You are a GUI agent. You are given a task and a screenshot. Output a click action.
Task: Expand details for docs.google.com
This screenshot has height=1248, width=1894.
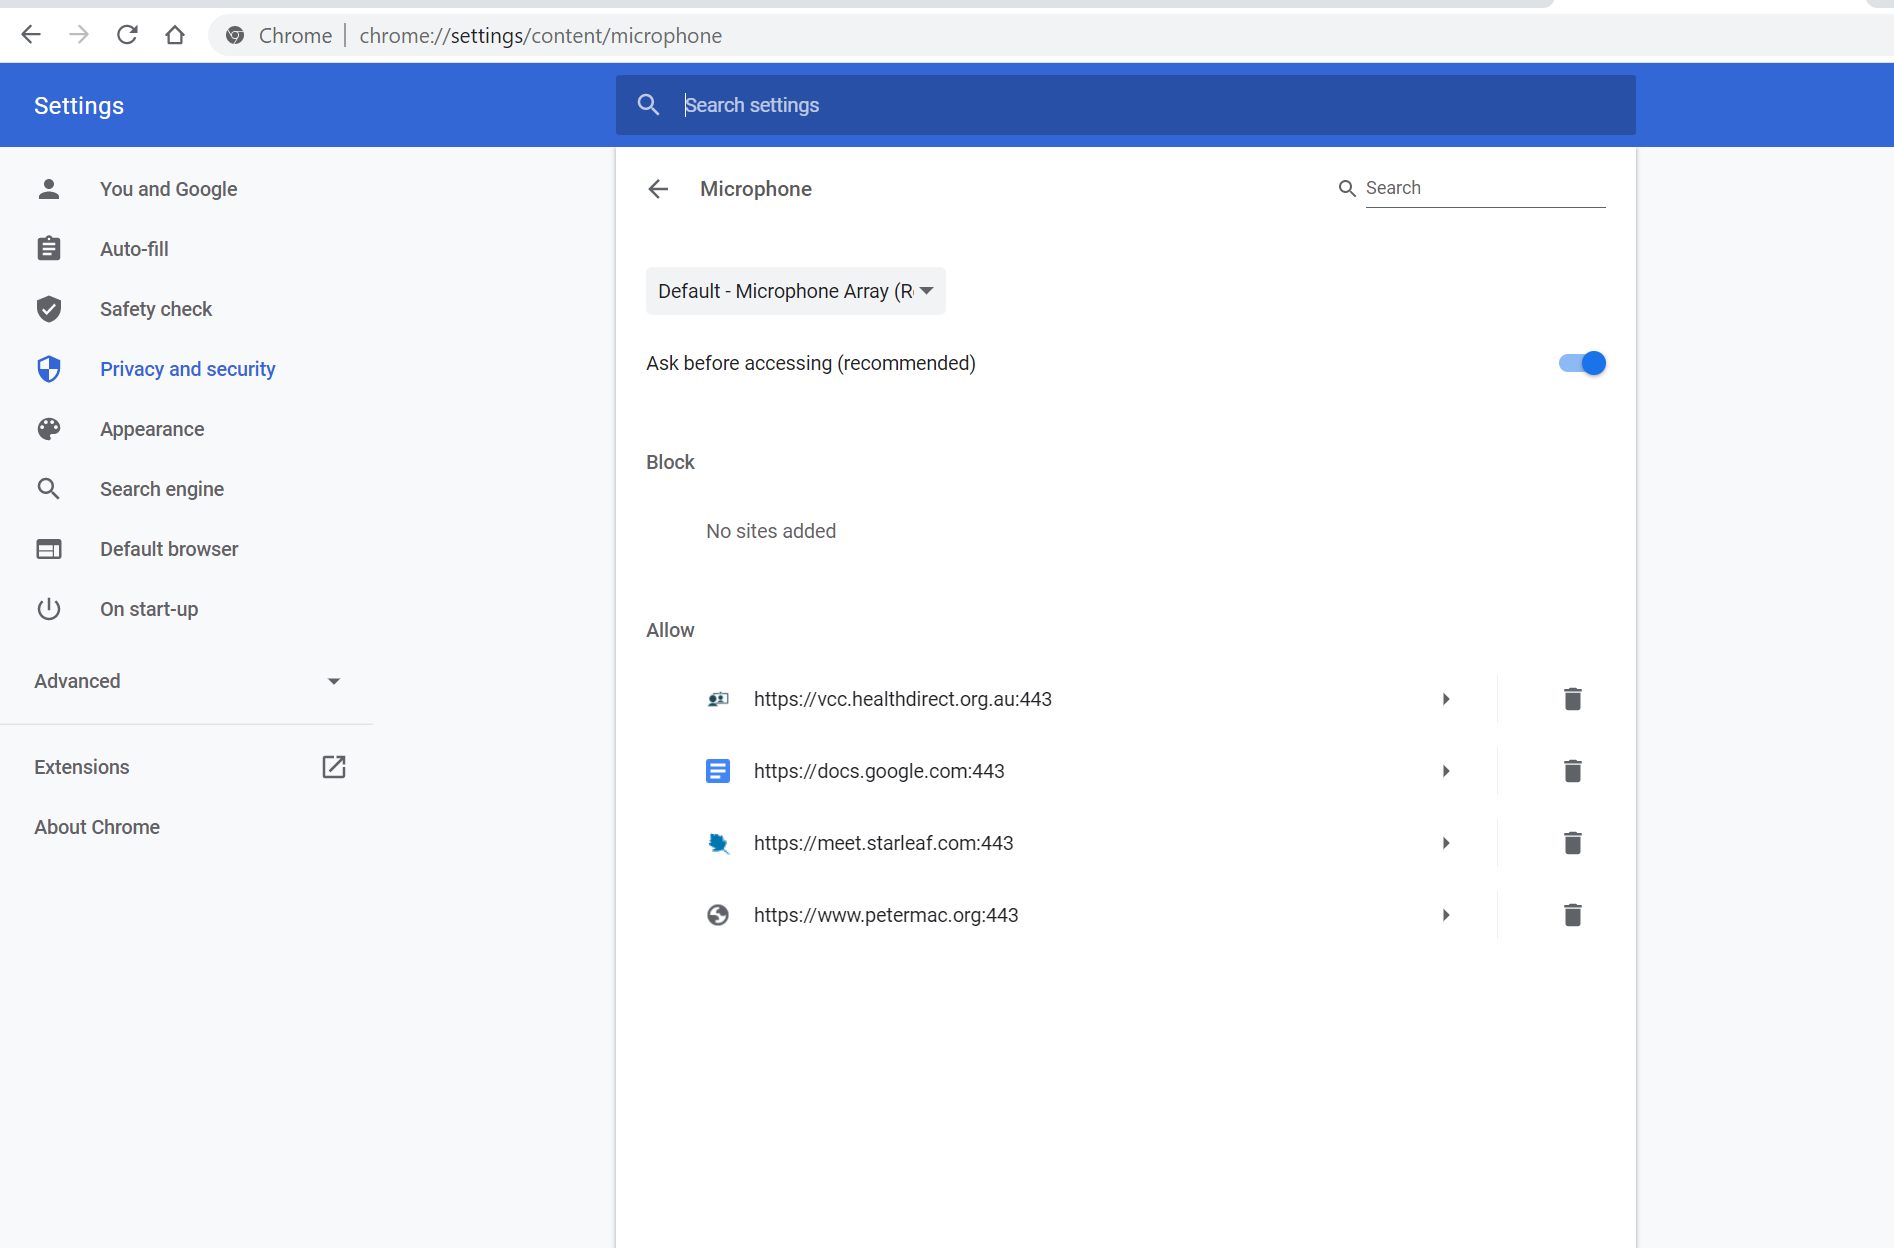click(1446, 771)
